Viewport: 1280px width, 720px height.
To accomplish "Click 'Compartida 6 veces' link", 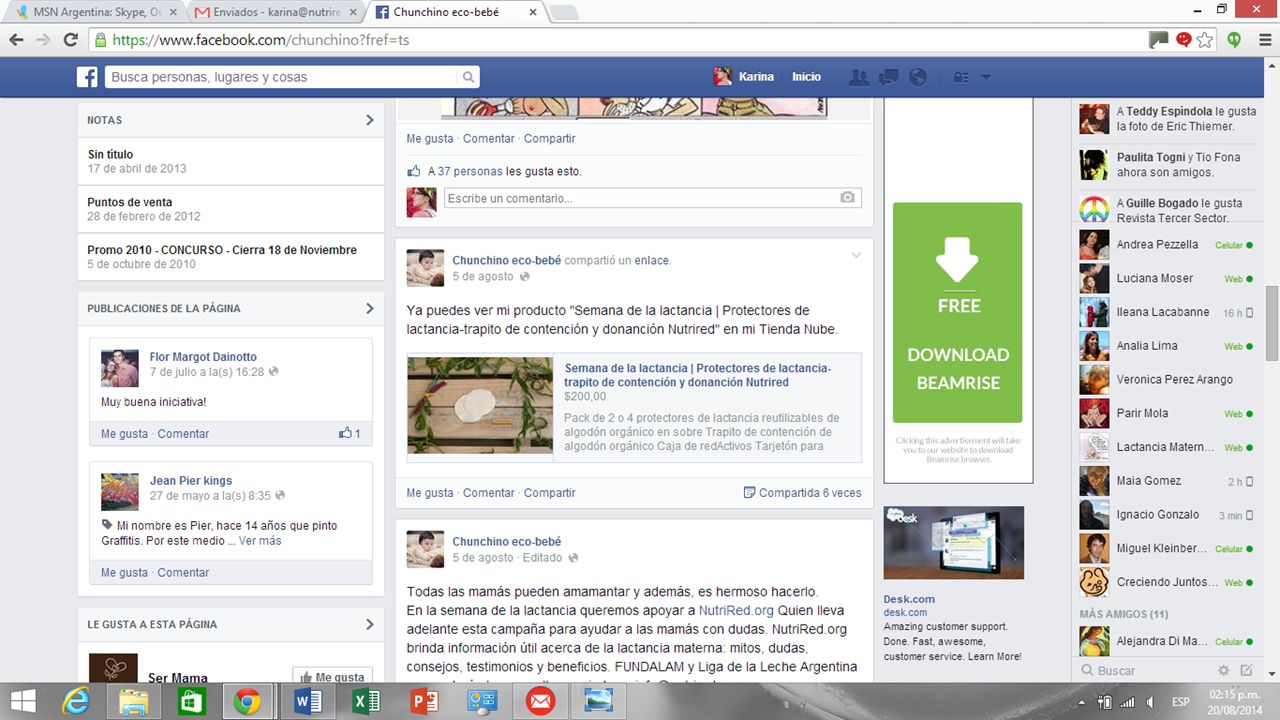I will pos(802,492).
